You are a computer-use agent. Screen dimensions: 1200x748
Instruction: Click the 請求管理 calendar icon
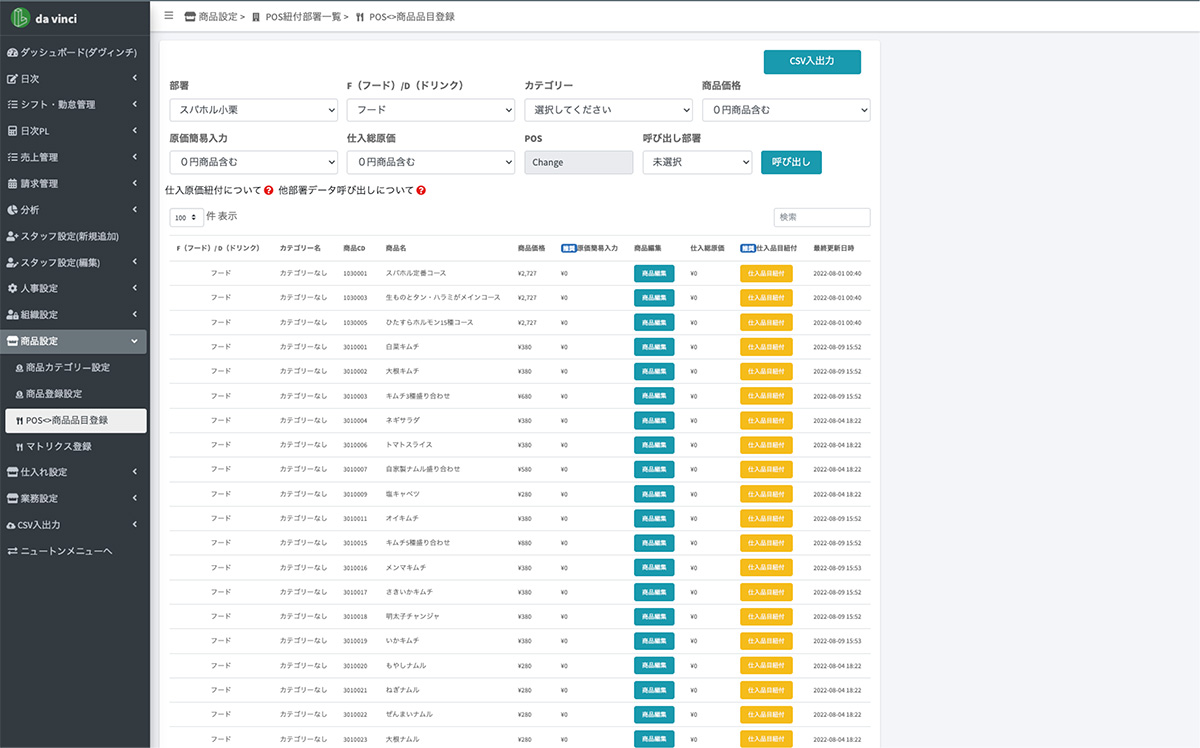tap(12, 183)
